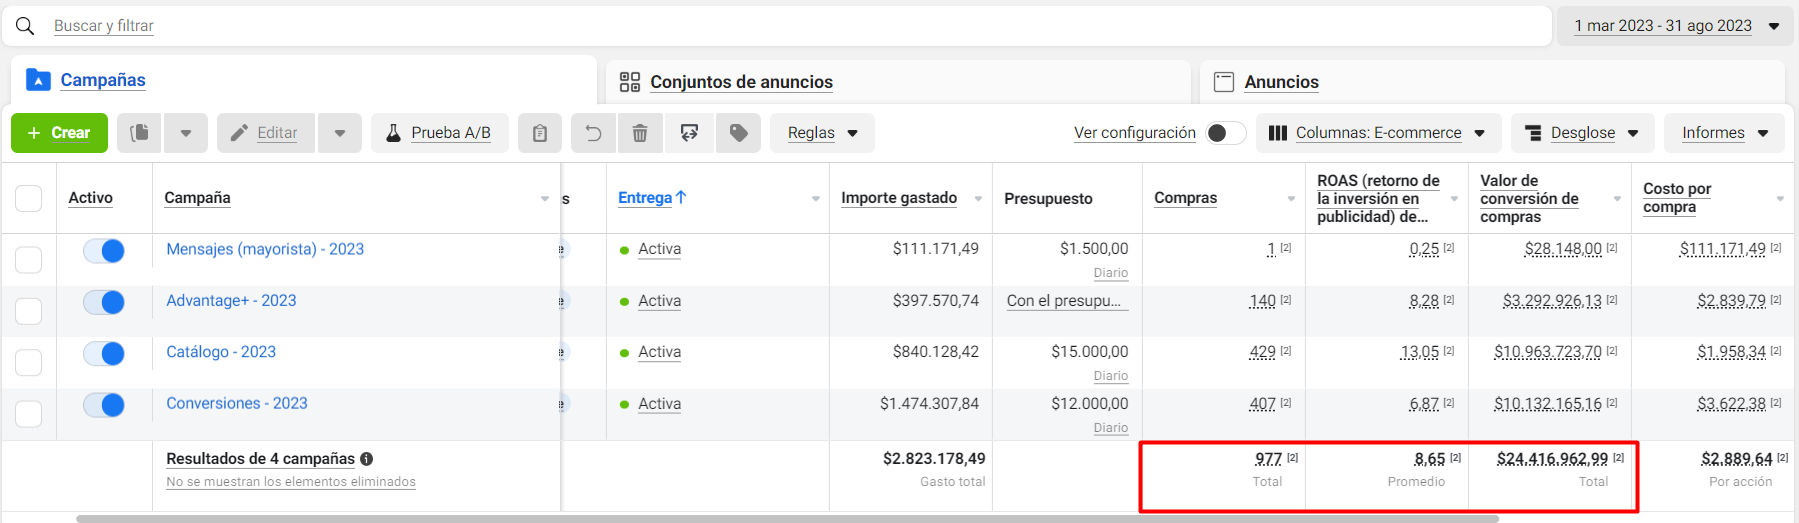Click the duplicate campaign icon
Screen dimensions: 1799x523
point(140,133)
